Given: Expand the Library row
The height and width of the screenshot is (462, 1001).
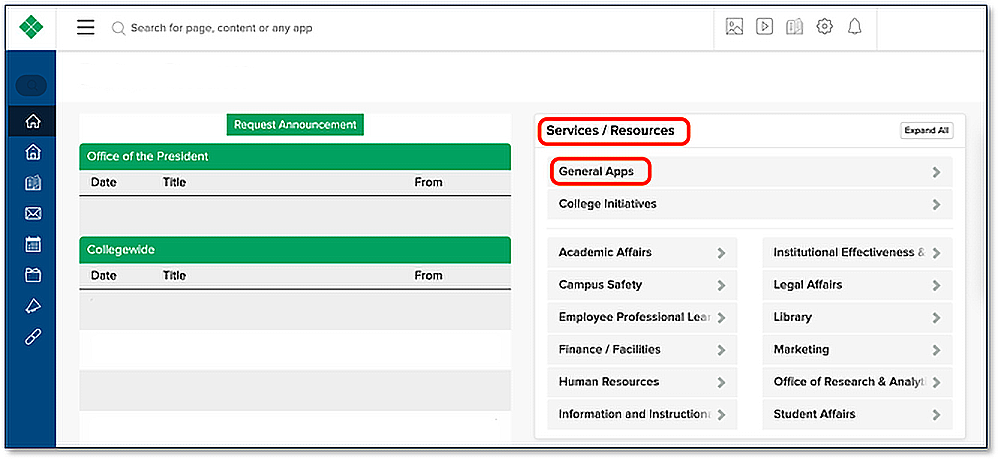Looking at the screenshot, I should coord(857,317).
